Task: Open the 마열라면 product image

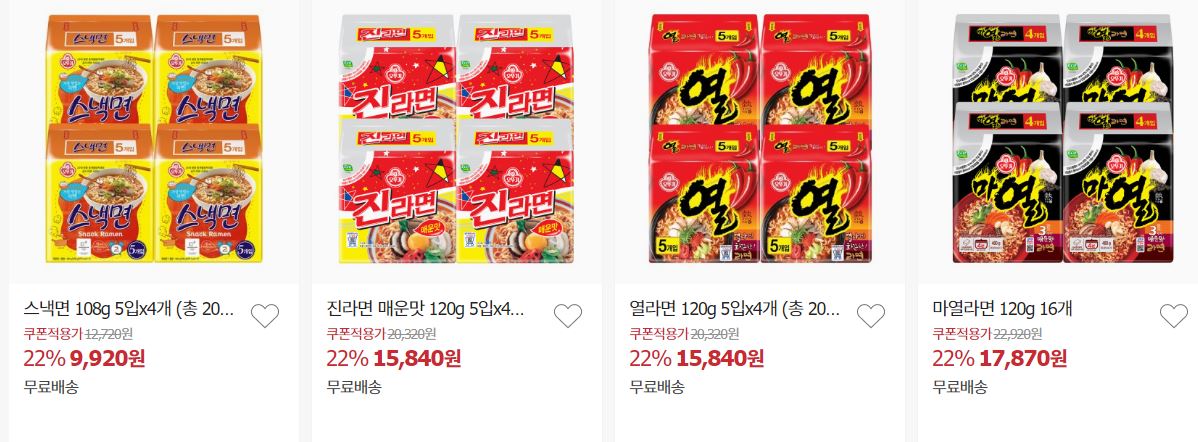Action: pyautogui.click(x=1063, y=138)
